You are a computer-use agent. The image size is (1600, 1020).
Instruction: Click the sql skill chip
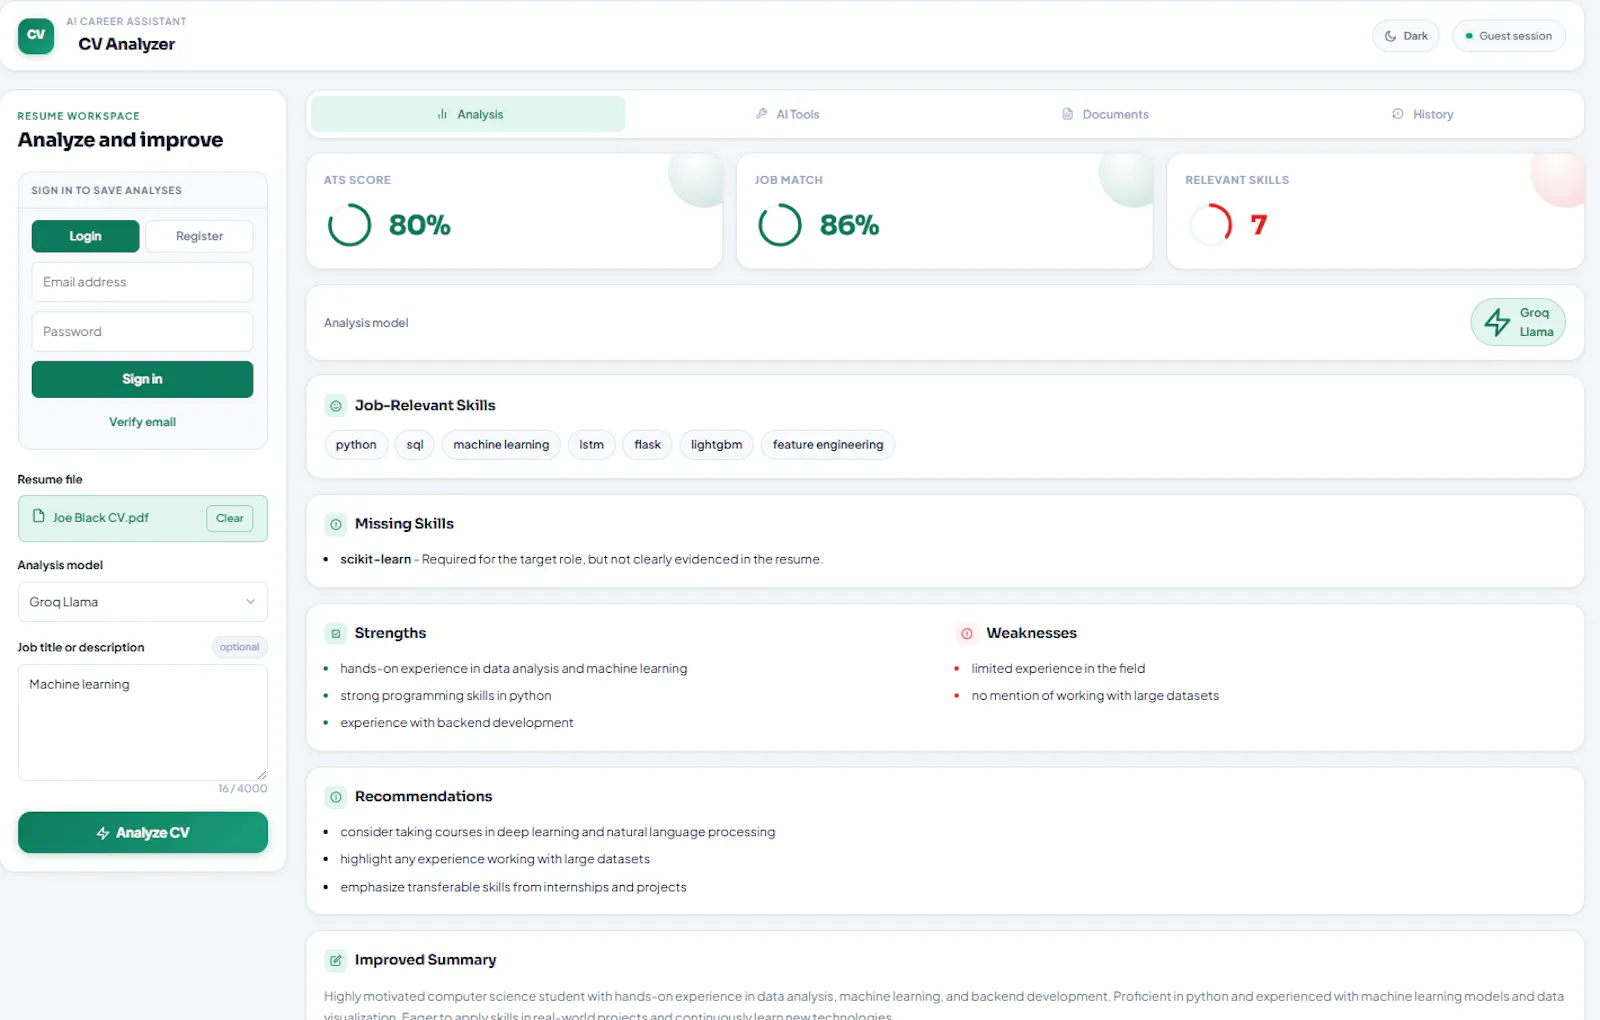(415, 444)
